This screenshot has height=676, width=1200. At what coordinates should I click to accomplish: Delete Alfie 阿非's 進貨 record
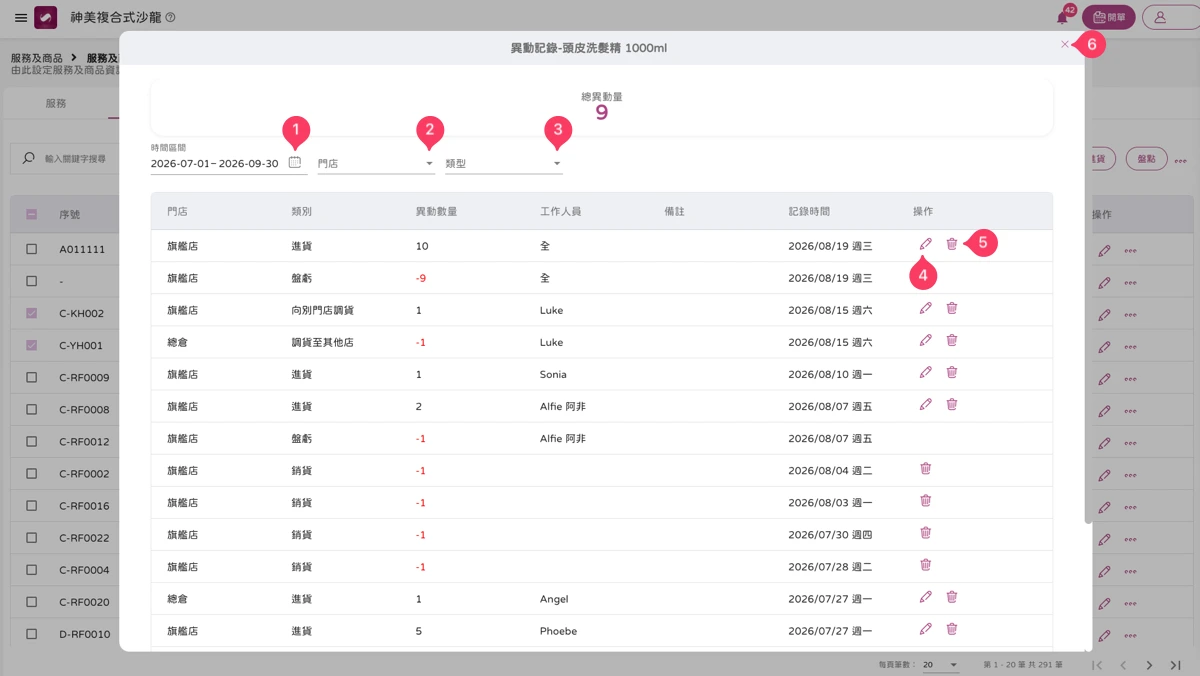click(952, 404)
